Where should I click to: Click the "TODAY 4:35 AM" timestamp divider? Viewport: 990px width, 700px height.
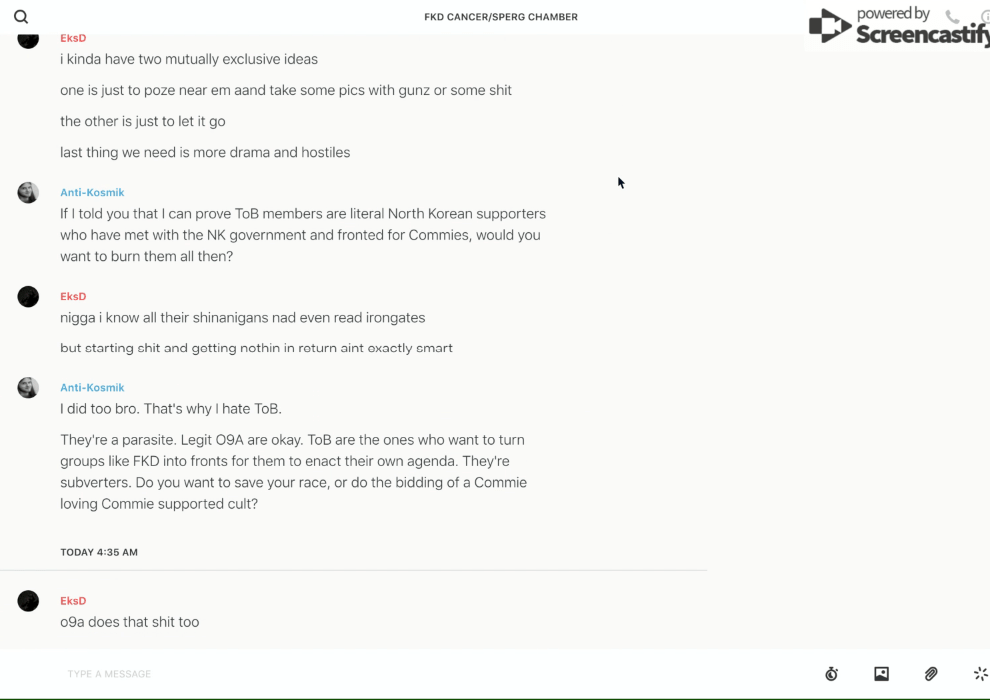(x=99, y=552)
